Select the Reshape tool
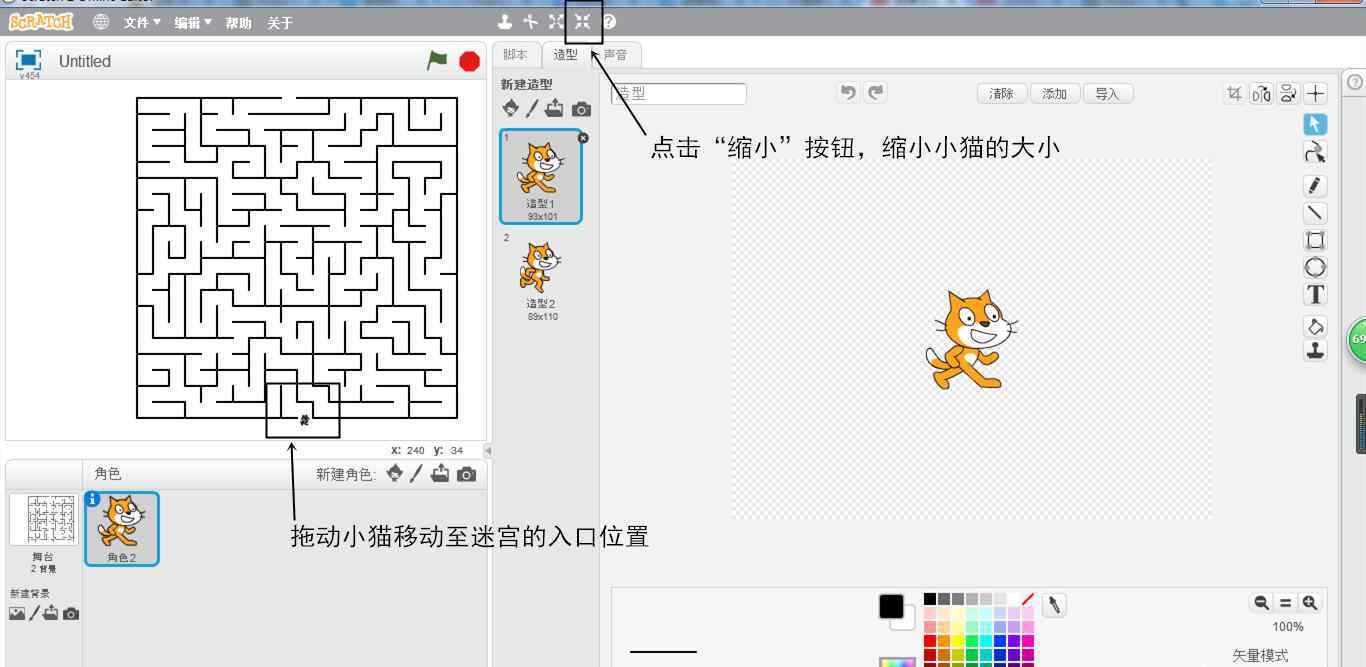Screen dimensions: 1366x667 click(x=1316, y=152)
